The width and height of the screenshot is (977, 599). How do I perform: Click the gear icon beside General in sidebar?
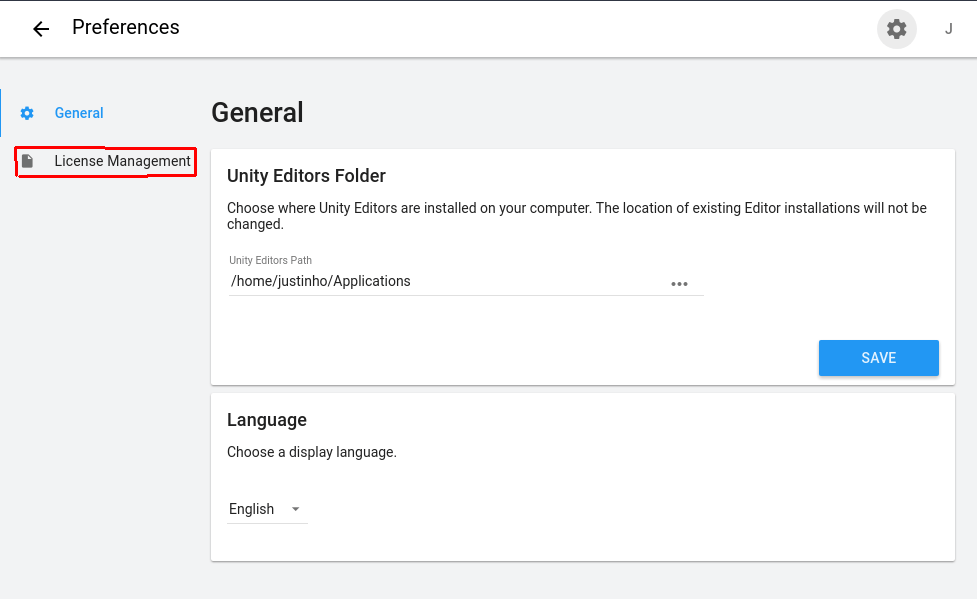click(x=27, y=113)
